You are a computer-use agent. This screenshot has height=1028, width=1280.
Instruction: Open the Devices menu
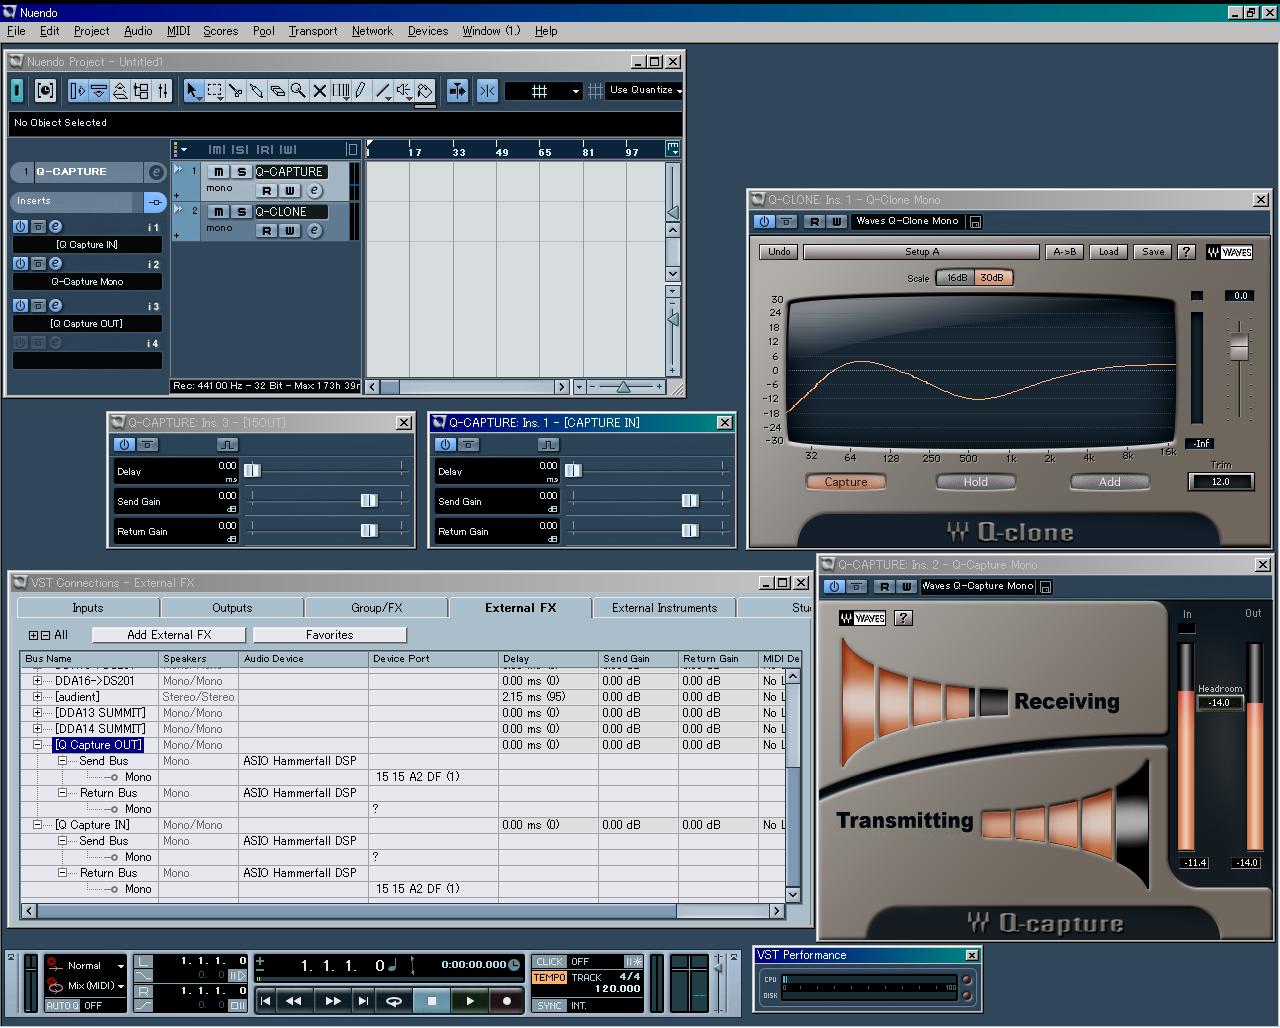pos(427,31)
